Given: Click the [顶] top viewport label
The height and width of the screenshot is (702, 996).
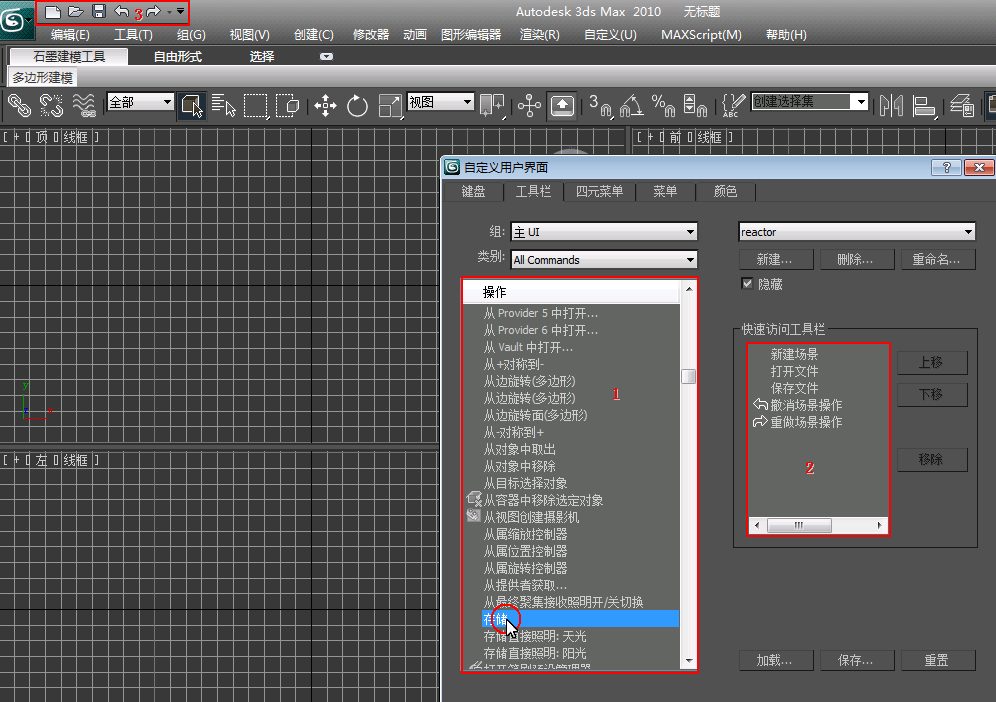Looking at the screenshot, I should [42, 137].
